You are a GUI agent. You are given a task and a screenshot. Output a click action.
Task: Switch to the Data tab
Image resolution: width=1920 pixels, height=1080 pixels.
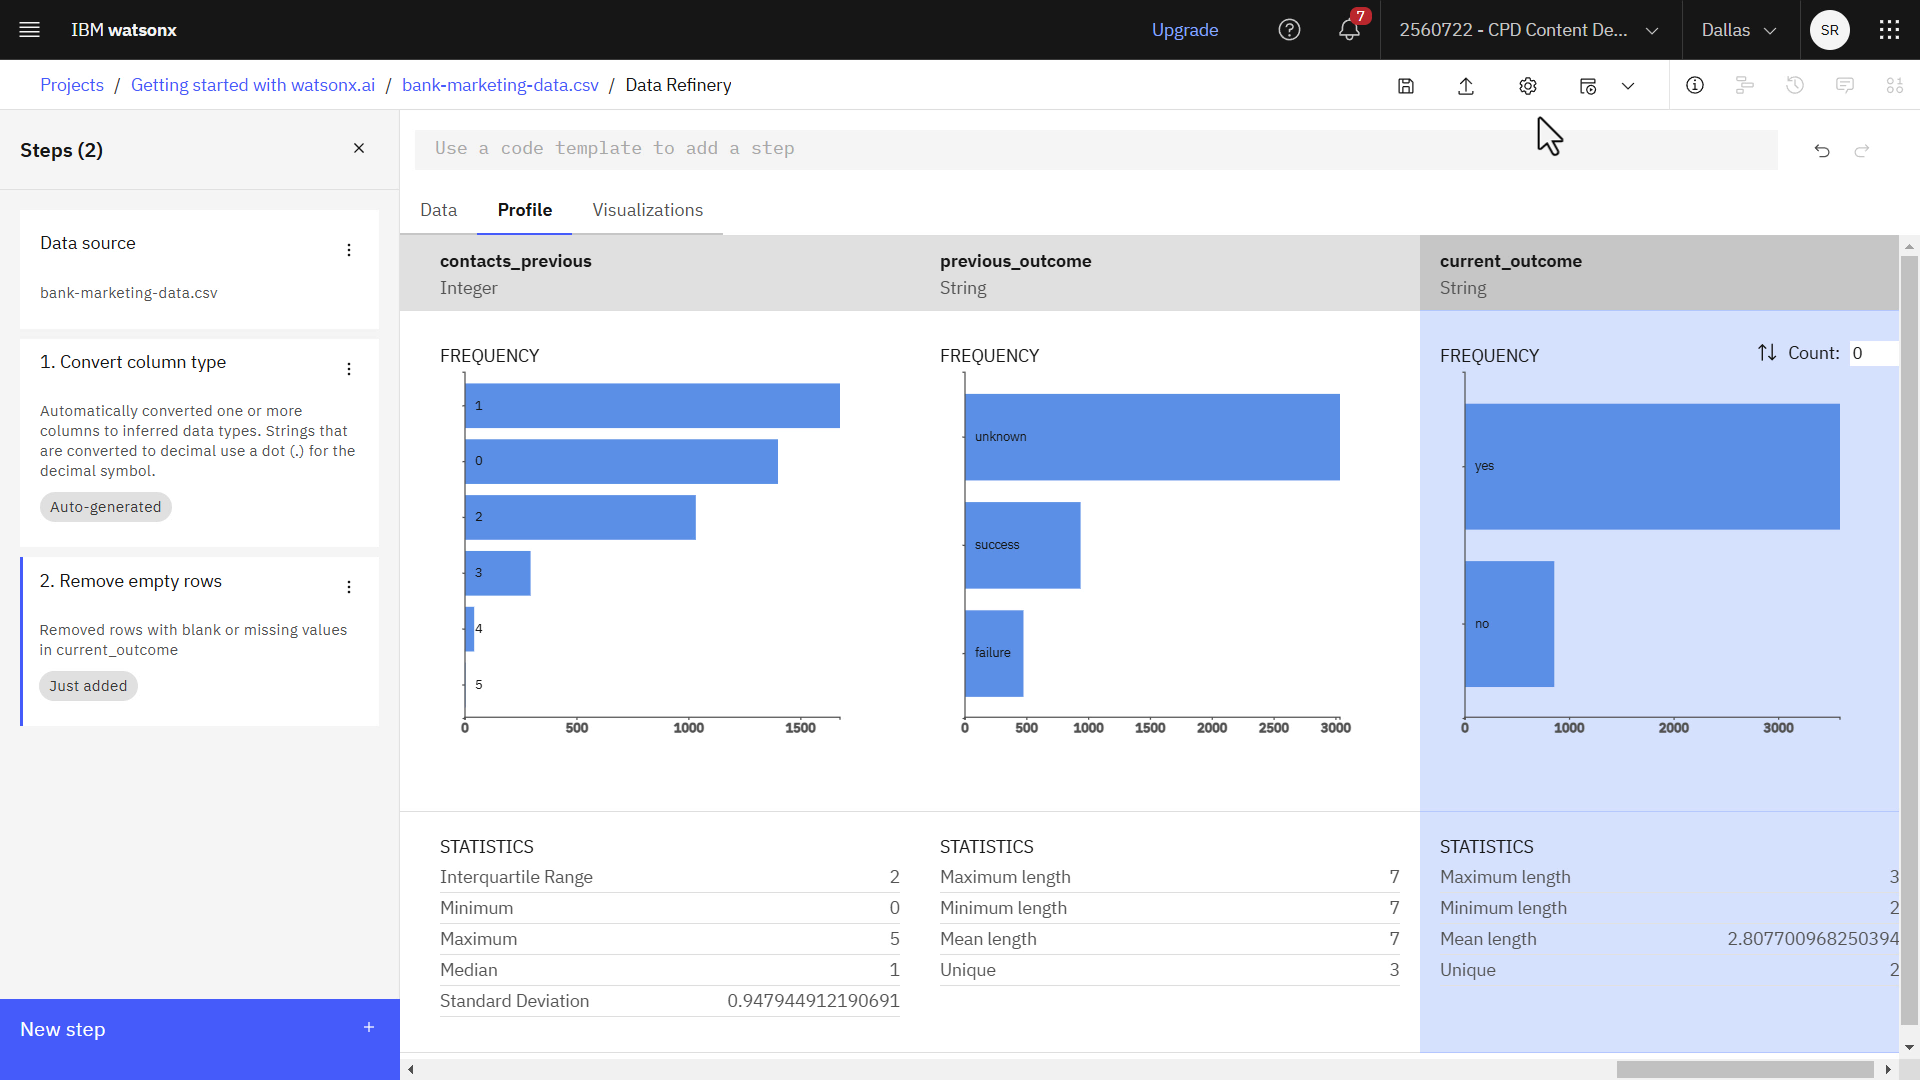439,210
